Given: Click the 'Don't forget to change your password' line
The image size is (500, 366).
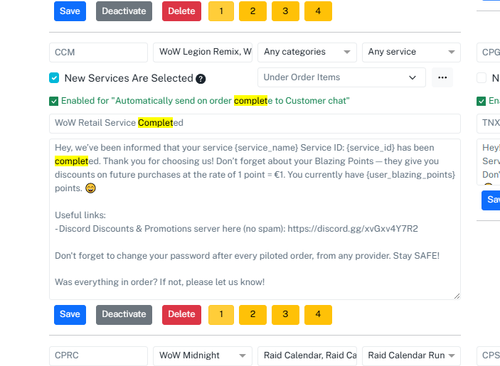Looking at the screenshot, I should [x=247, y=256].
